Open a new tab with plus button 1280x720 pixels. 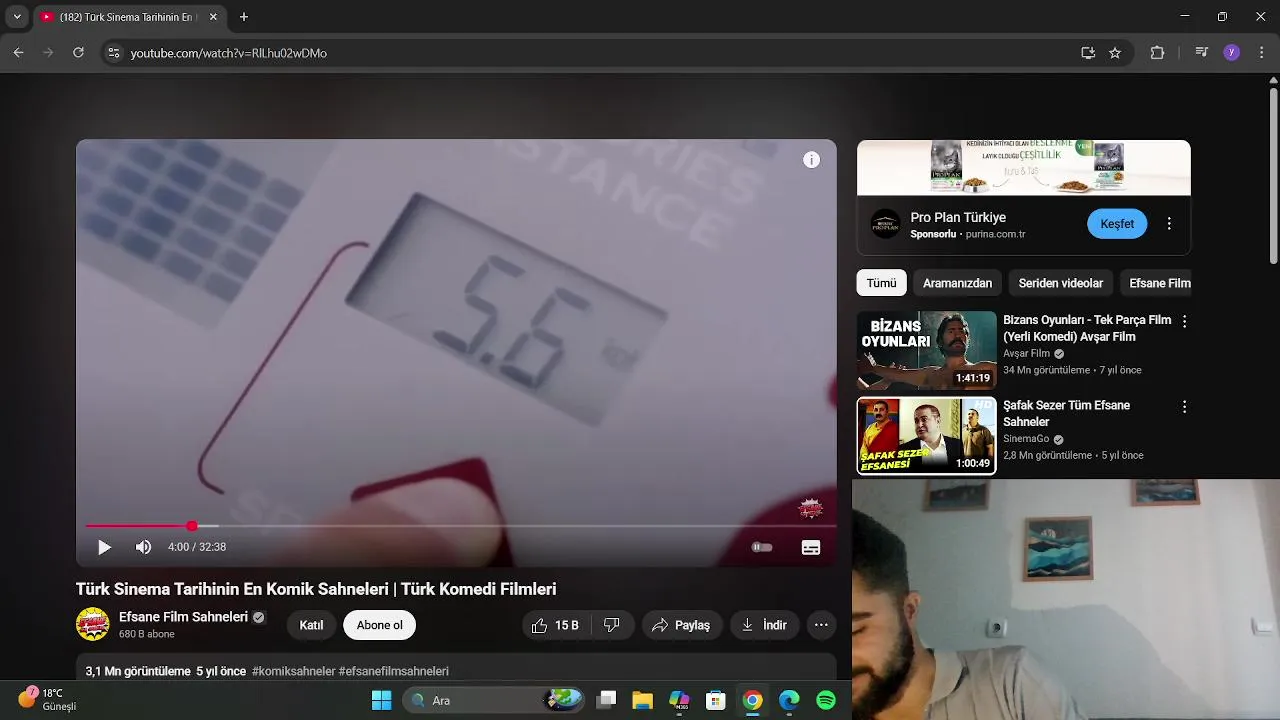coord(244,17)
